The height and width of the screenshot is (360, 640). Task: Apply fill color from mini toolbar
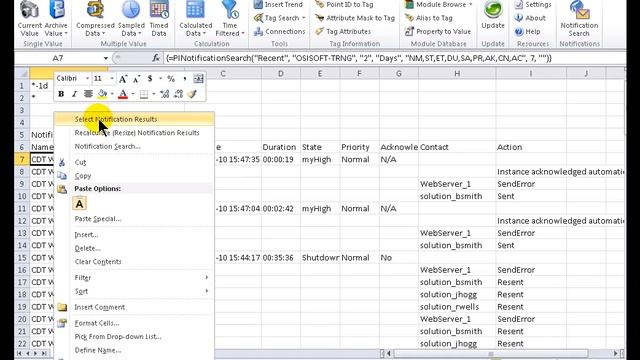click(102, 94)
